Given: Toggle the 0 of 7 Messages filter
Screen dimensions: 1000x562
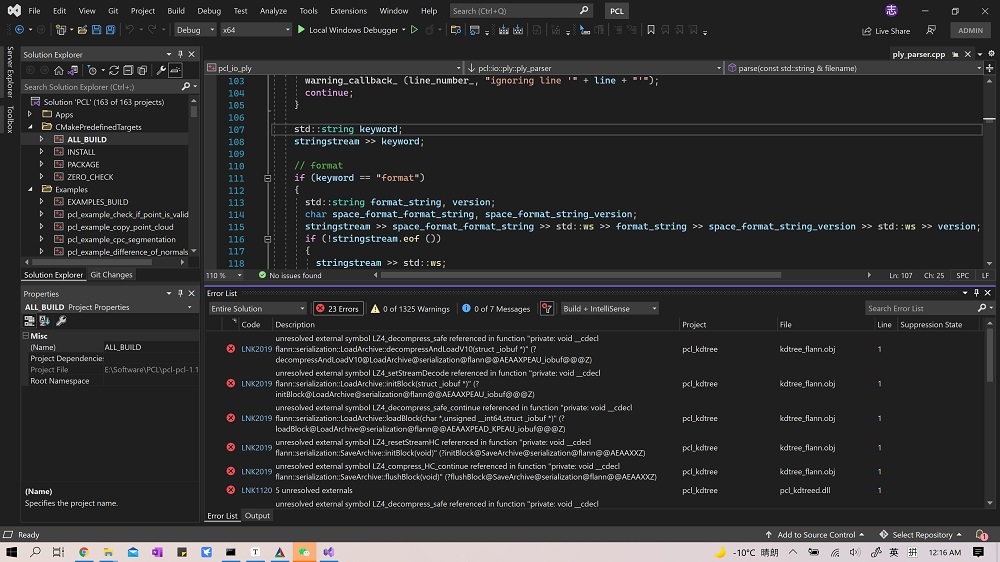Looking at the screenshot, I should 496,309.
